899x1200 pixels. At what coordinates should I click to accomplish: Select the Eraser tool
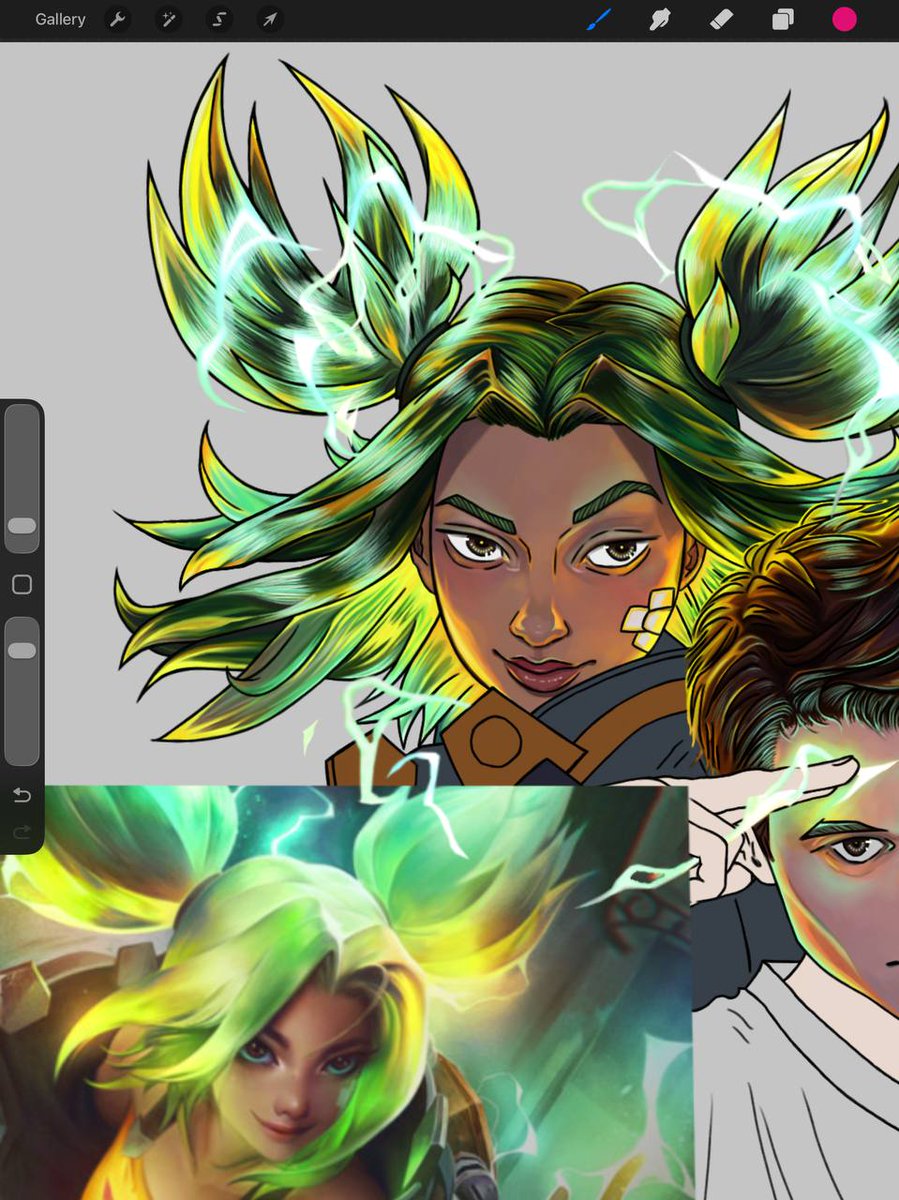click(721, 19)
